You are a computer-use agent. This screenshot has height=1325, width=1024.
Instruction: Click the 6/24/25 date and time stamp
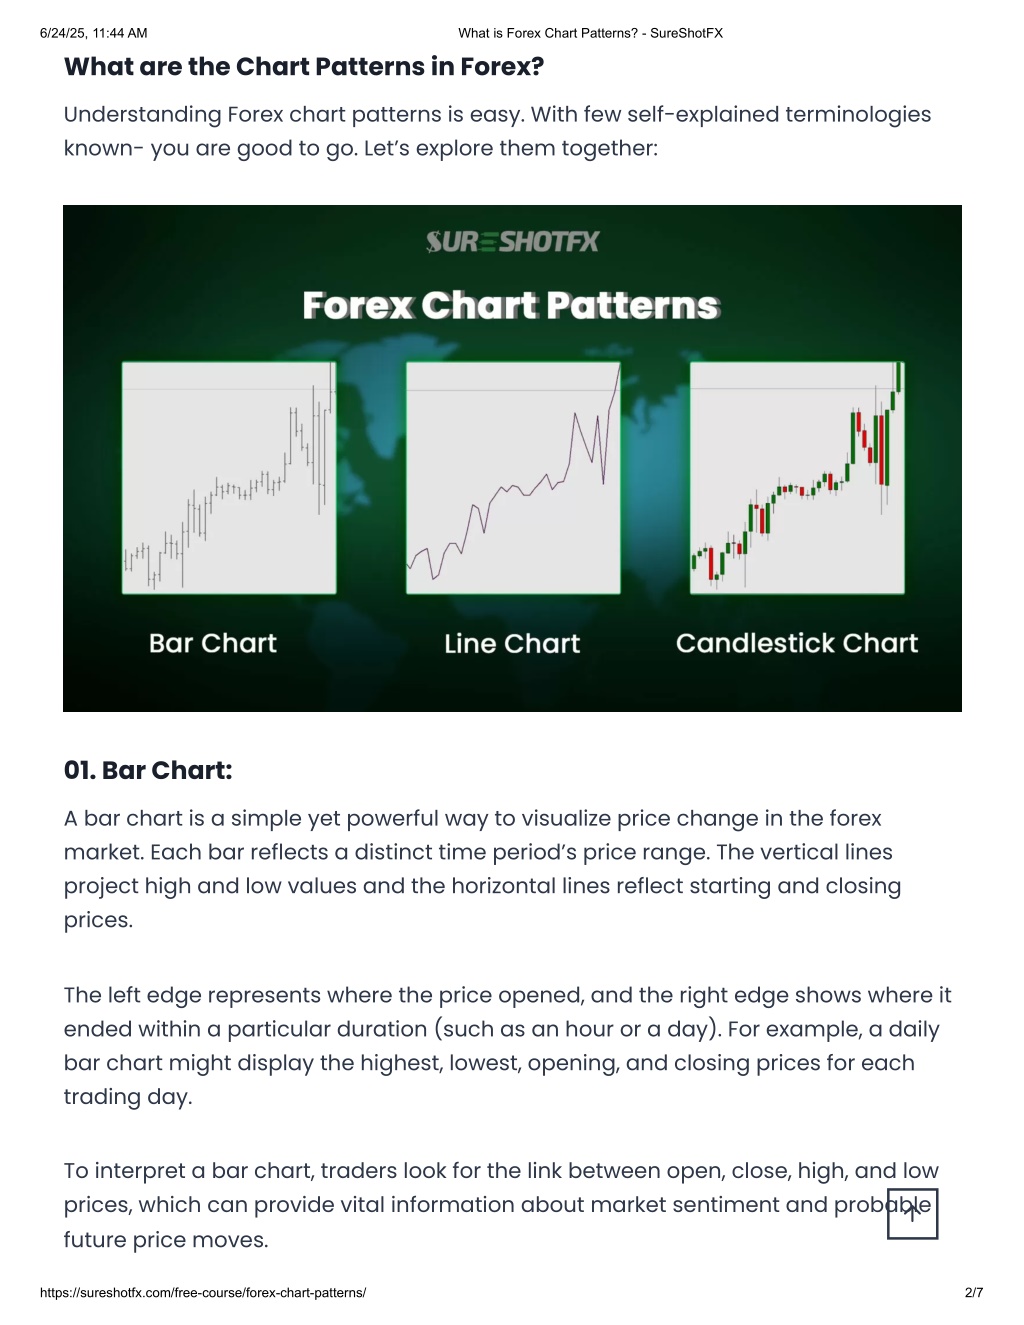pyautogui.click(x=94, y=33)
